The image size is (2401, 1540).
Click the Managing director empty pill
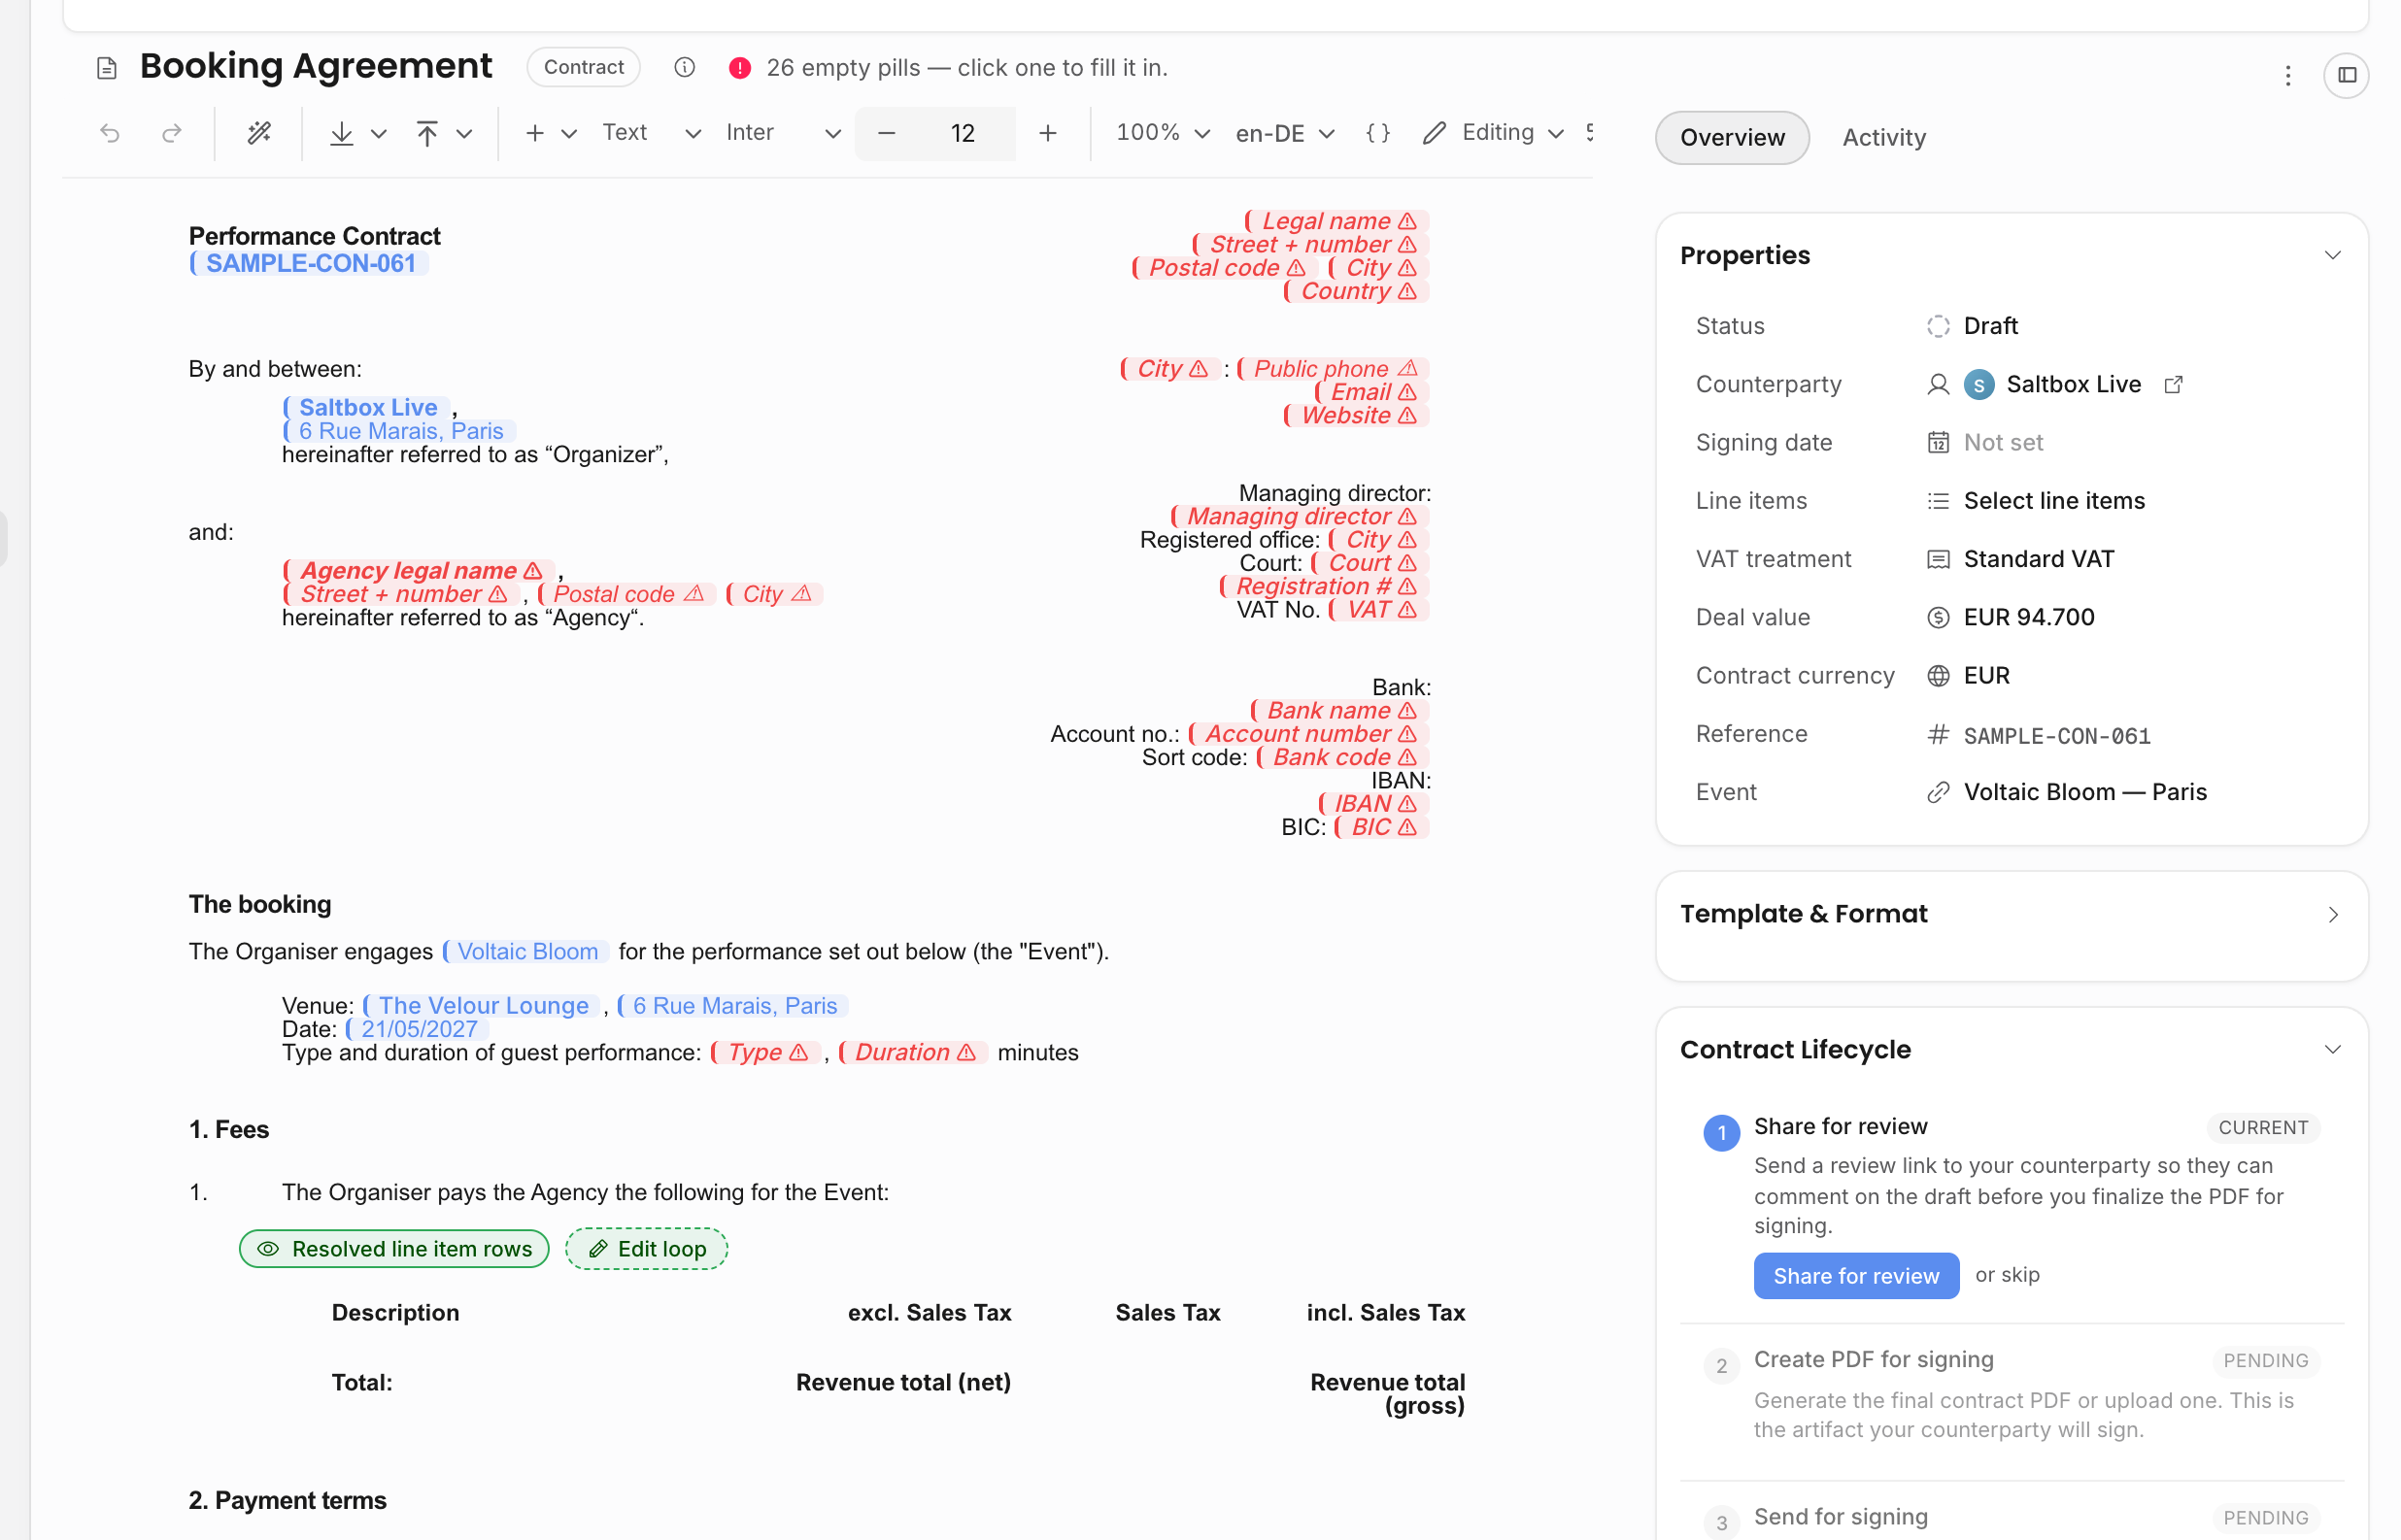[x=1300, y=516]
